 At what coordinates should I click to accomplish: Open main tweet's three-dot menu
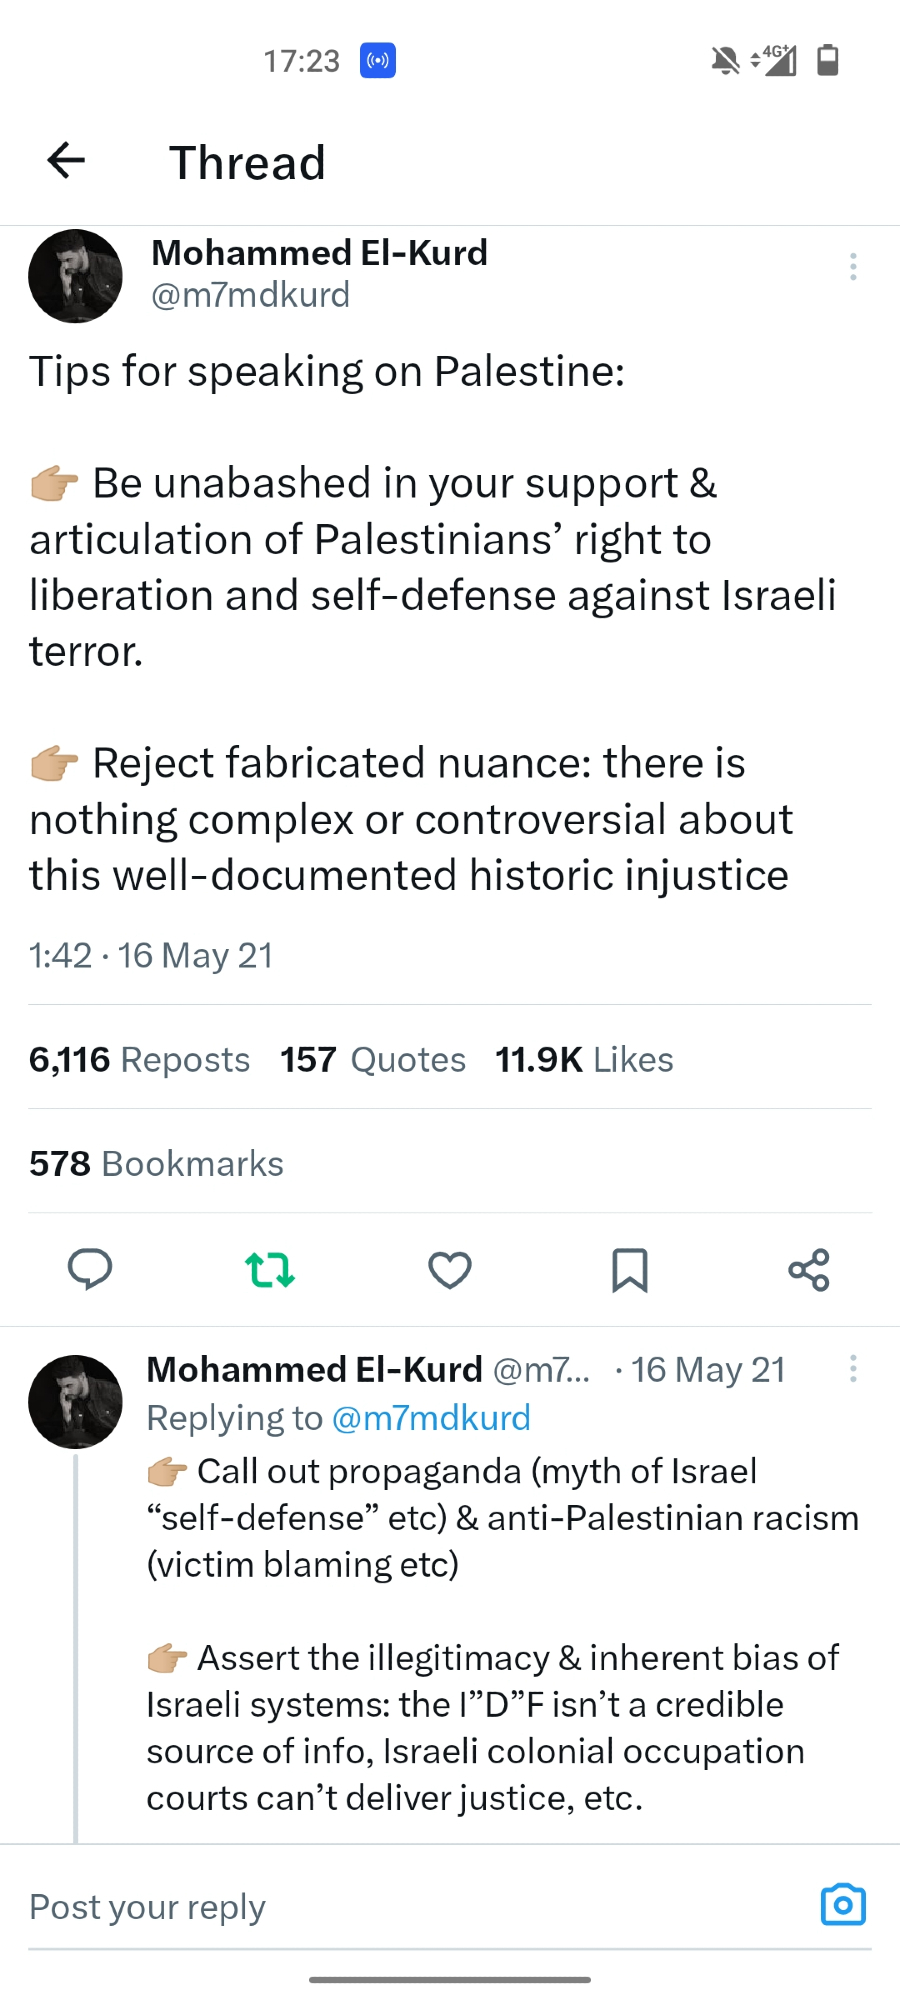pos(853,267)
